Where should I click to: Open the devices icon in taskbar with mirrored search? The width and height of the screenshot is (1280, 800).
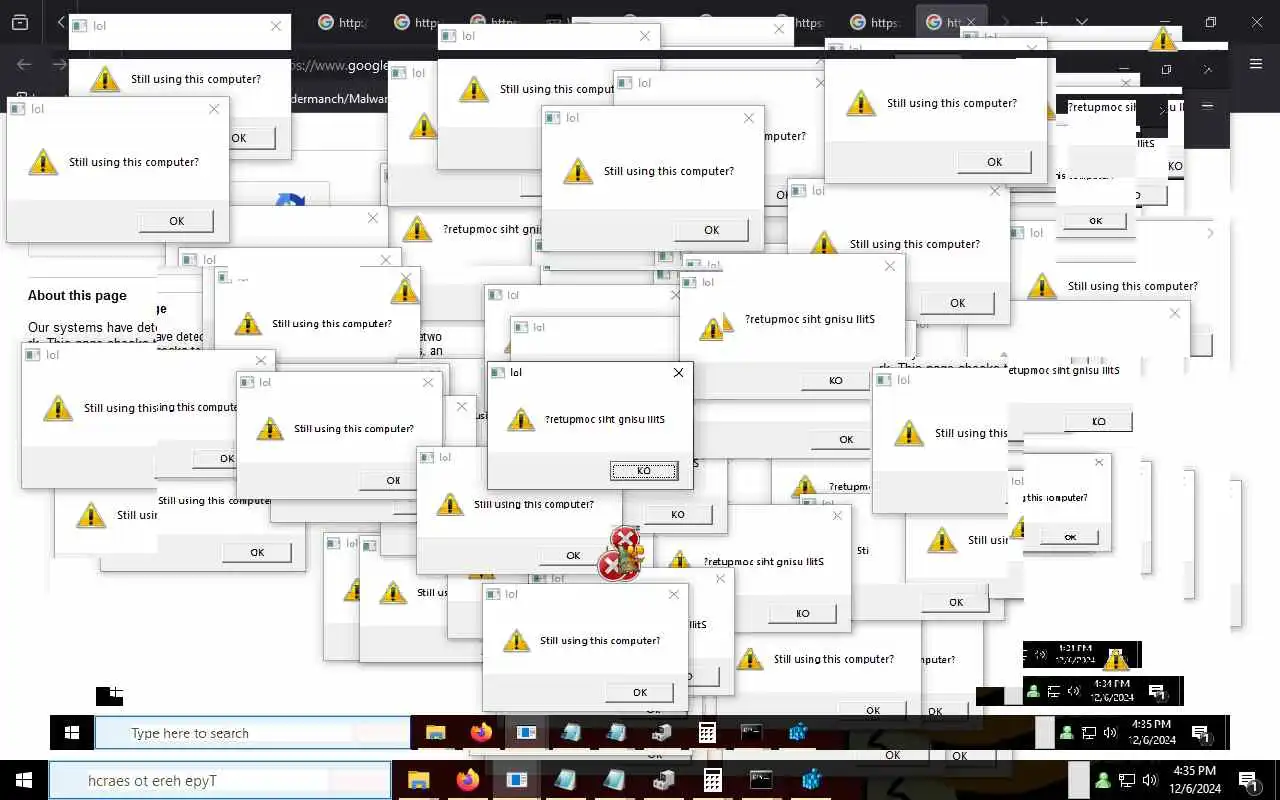click(664, 780)
